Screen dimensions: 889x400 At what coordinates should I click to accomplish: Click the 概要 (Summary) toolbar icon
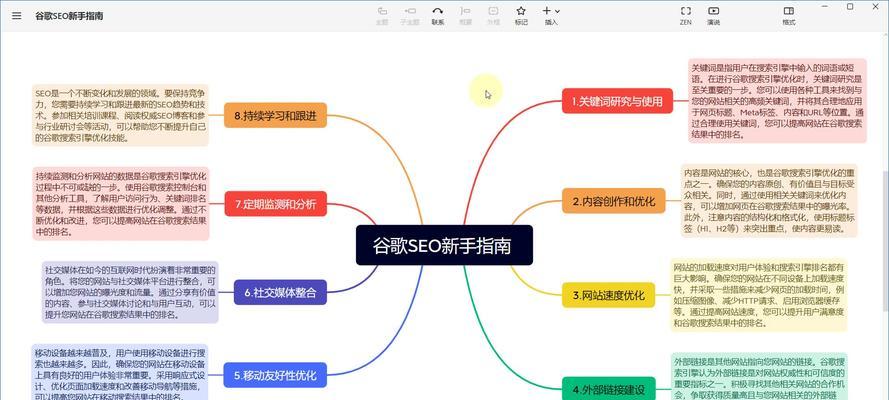click(x=465, y=15)
